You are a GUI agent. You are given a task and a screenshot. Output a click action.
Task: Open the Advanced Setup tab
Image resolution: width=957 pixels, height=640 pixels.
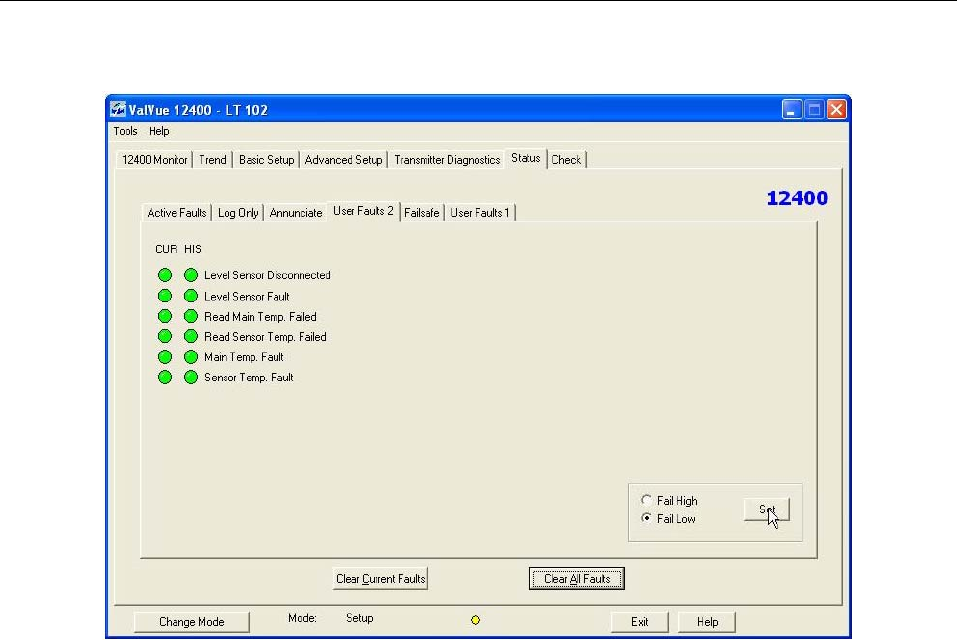point(344,160)
